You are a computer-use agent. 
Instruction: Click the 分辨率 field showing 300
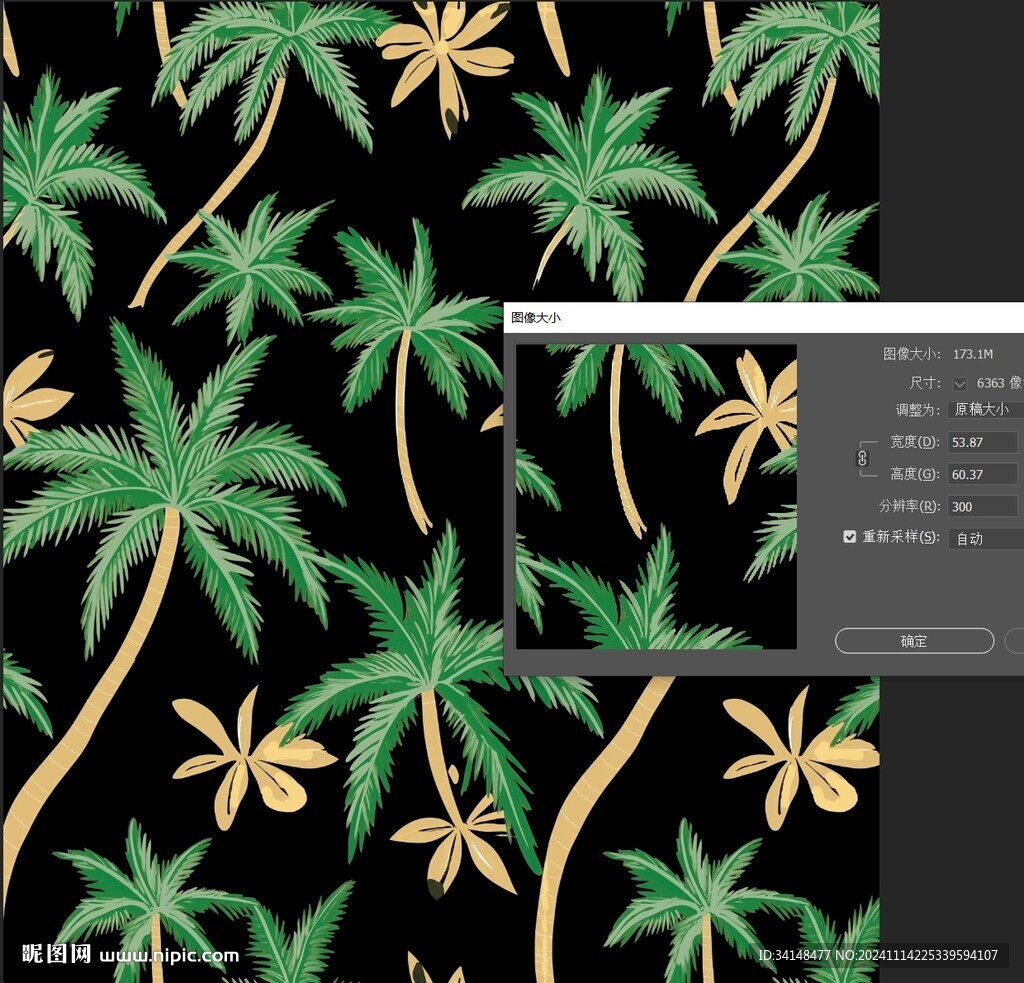pos(982,506)
